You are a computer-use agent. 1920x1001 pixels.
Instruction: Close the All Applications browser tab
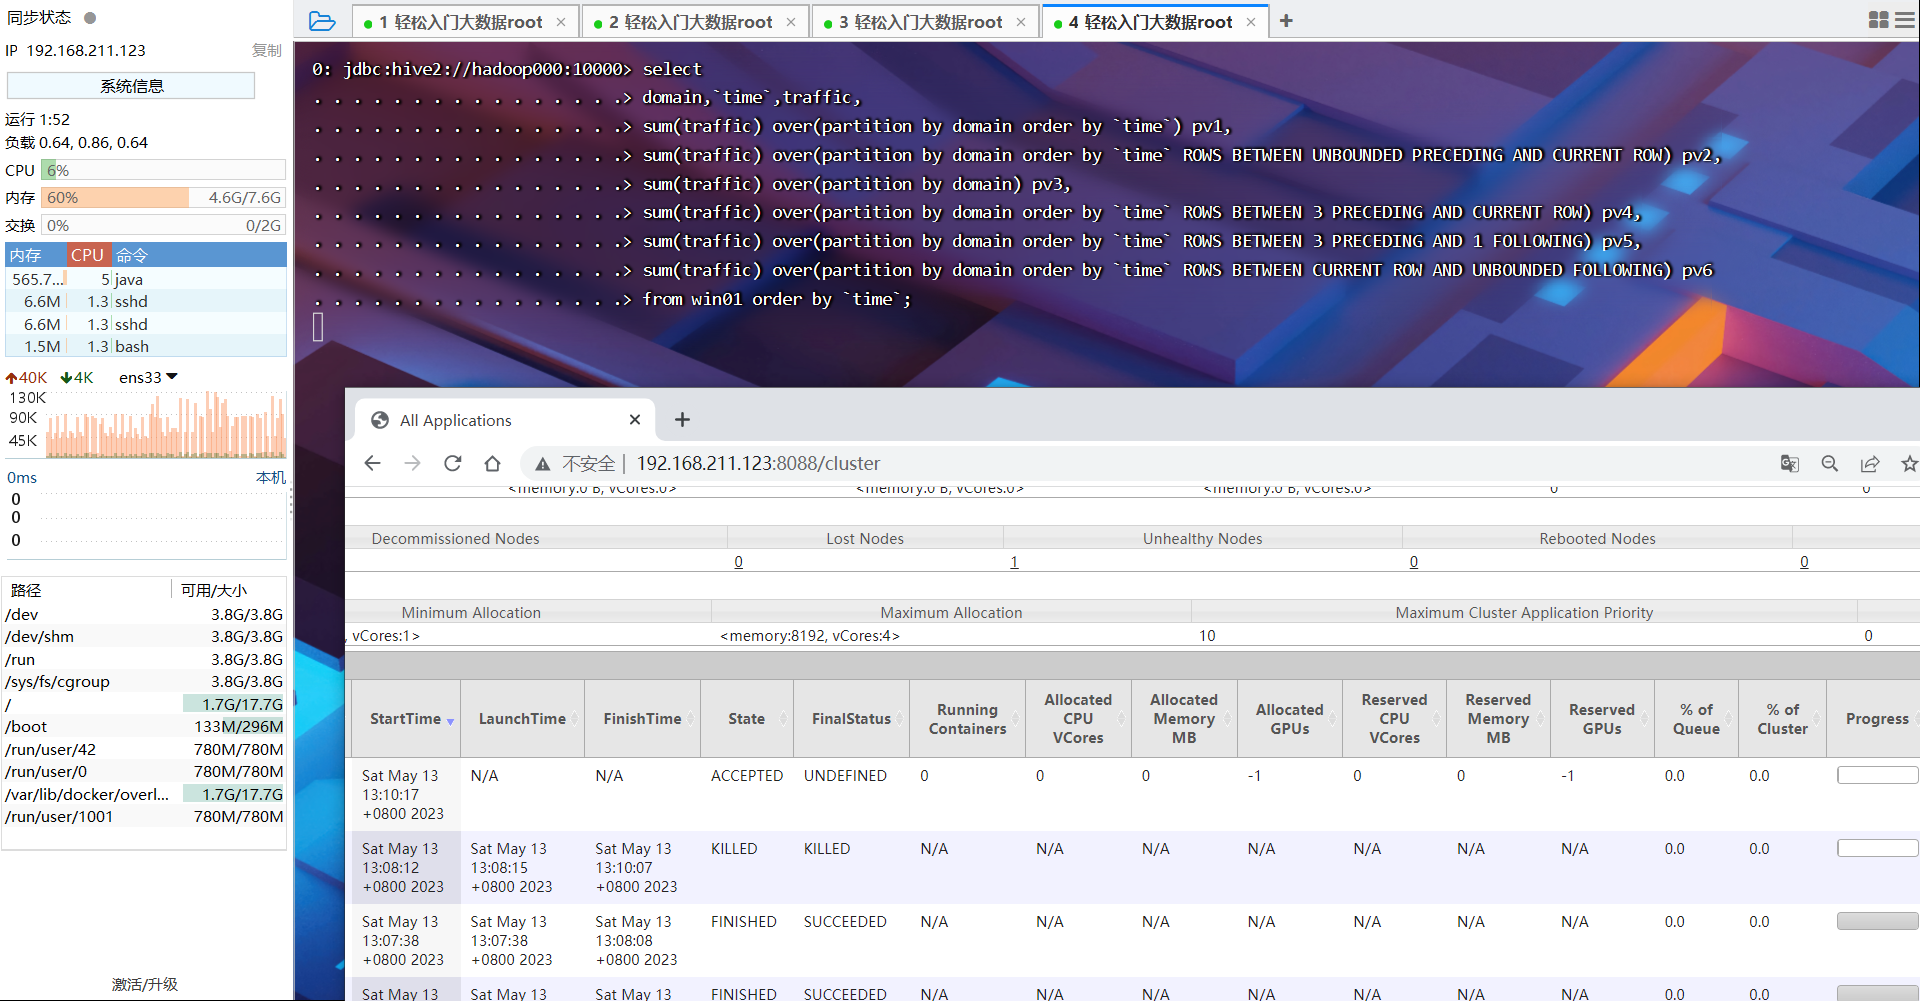[x=634, y=420]
